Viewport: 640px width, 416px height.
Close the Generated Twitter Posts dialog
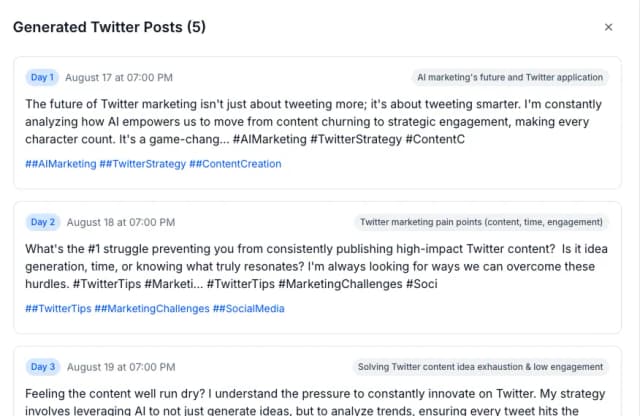tap(608, 27)
